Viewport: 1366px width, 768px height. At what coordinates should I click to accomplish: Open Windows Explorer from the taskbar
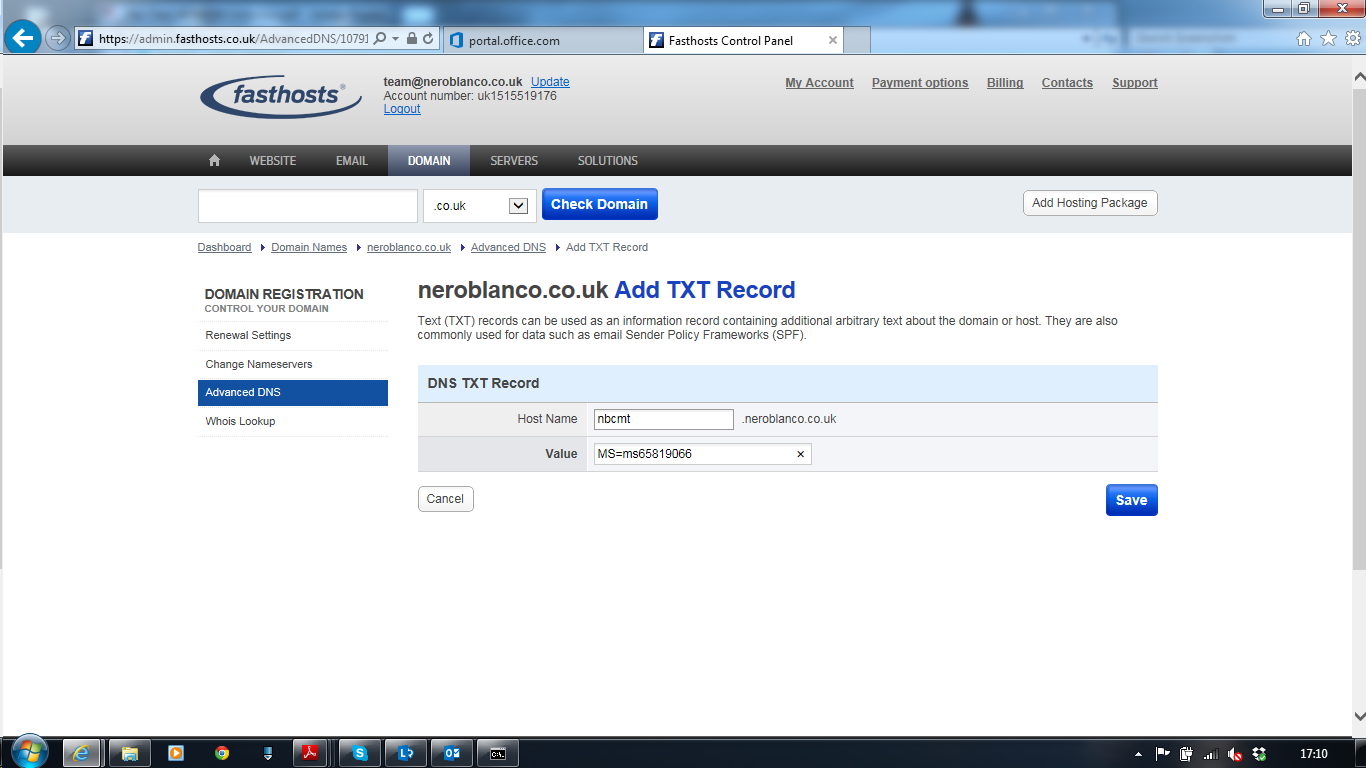pos(129,753)
